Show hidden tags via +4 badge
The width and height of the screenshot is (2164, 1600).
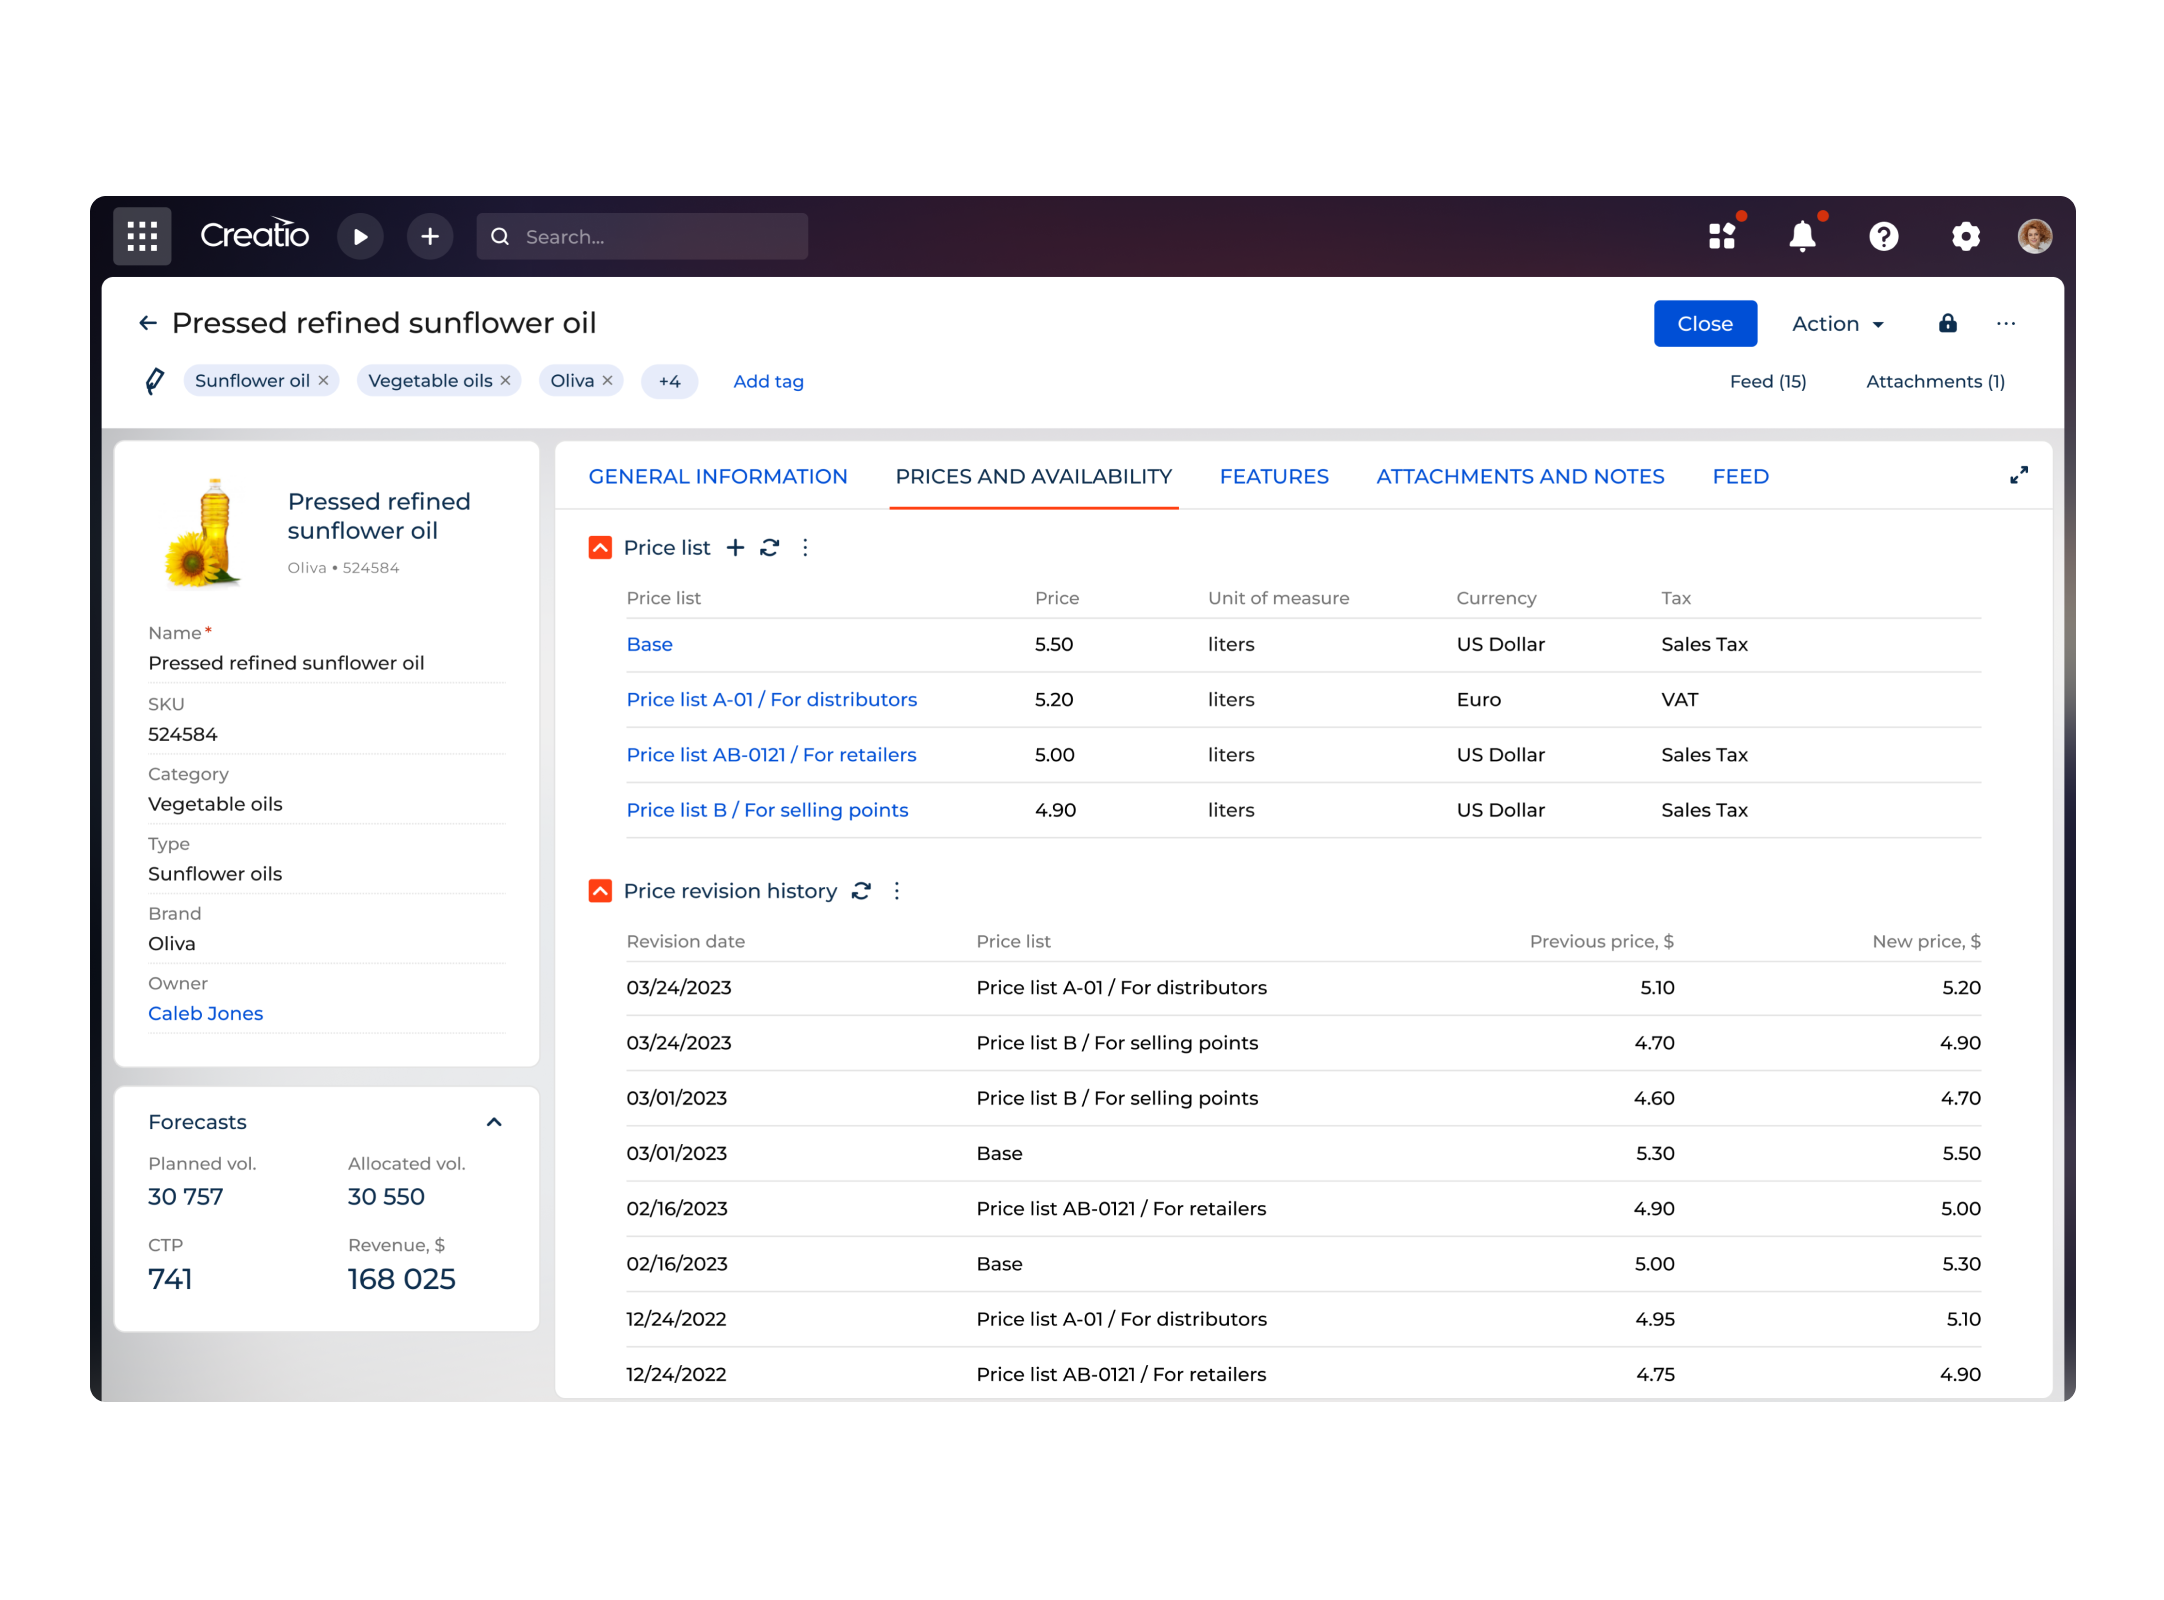pyautogui.click(x=668, y=381)
